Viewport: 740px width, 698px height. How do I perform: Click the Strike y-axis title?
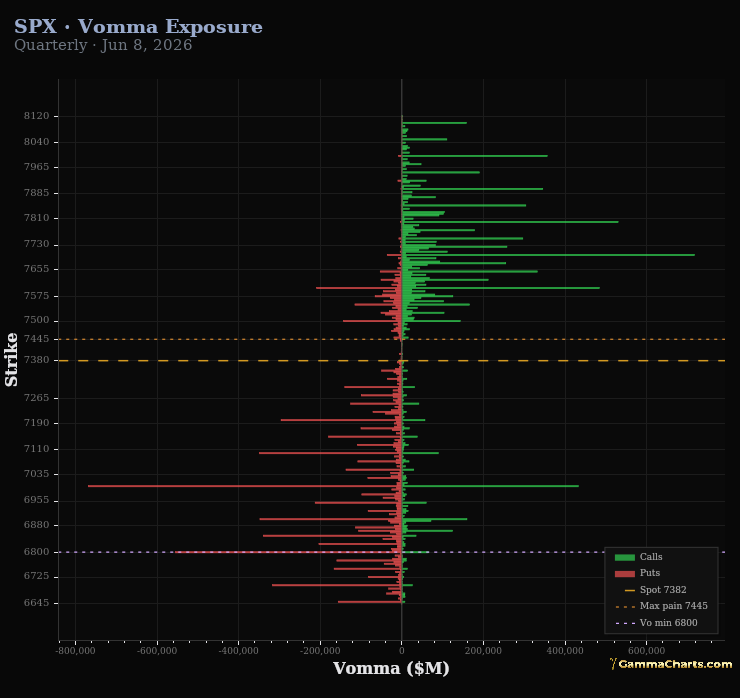pos(11,360)
